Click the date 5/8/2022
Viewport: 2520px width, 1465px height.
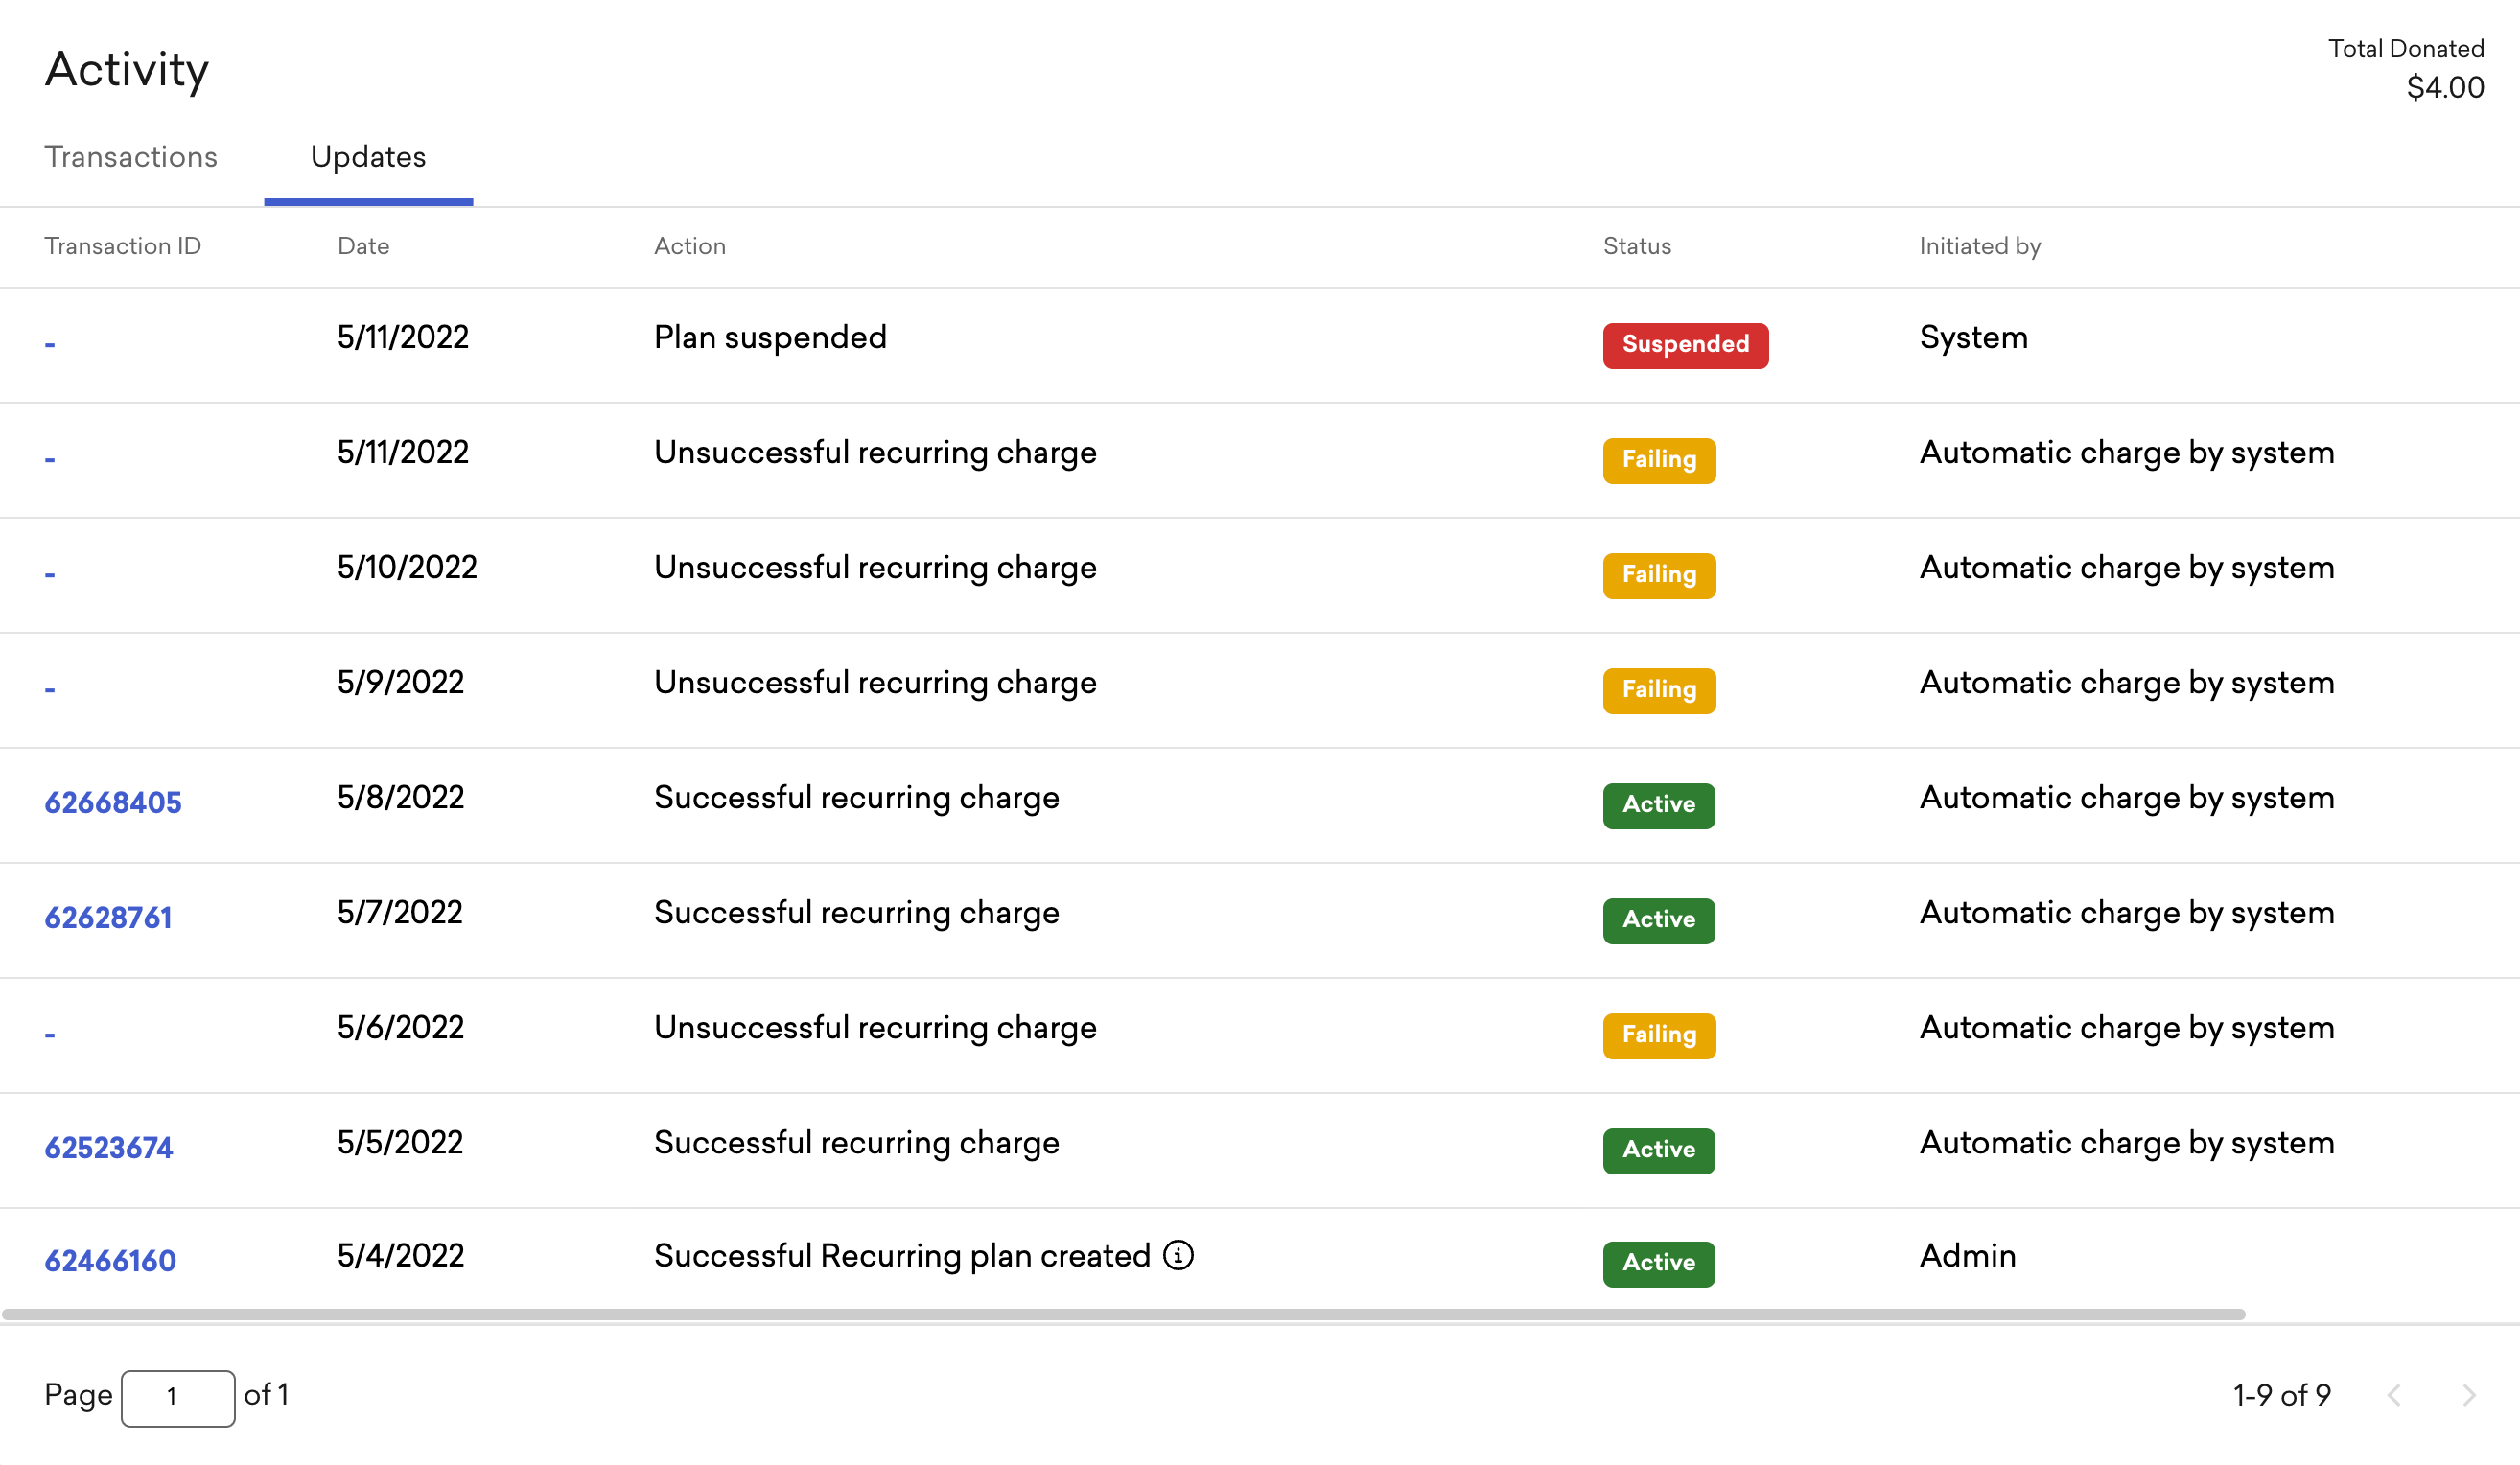tap(400, 797)
